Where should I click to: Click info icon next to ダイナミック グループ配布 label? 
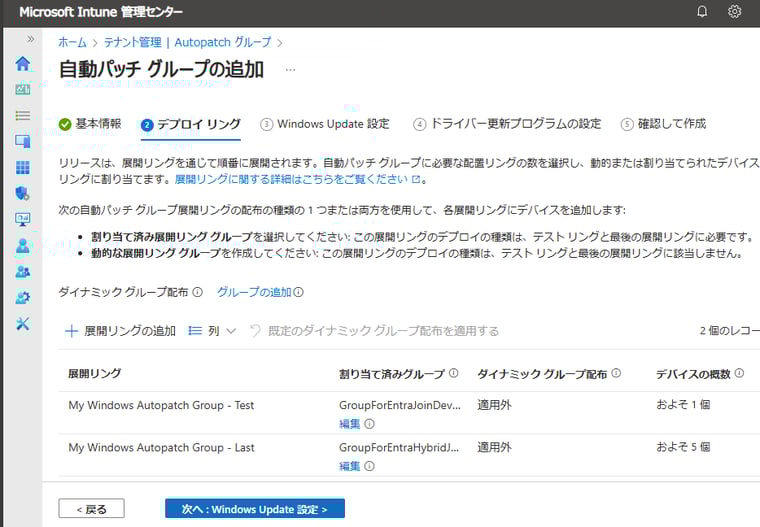pos(197,292)
